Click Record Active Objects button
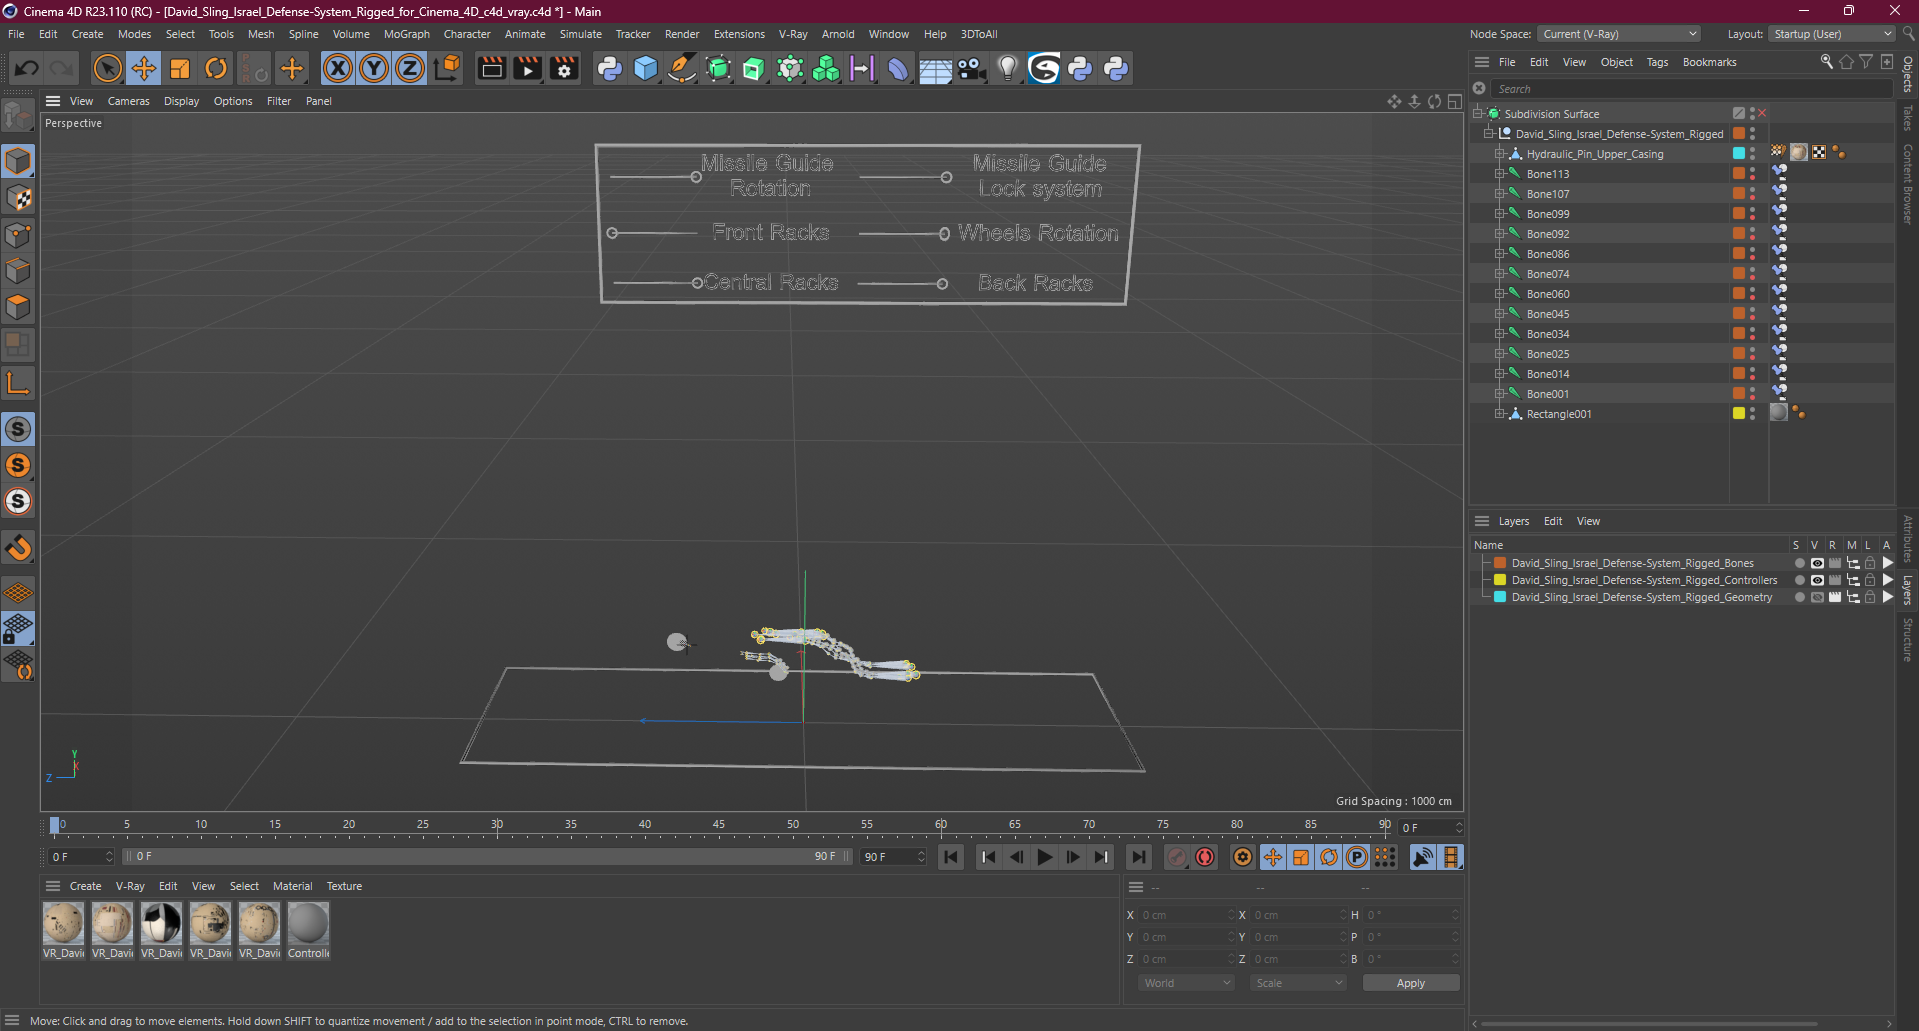Screen dimensions: 1919x1031 (x=1178, y=857)
